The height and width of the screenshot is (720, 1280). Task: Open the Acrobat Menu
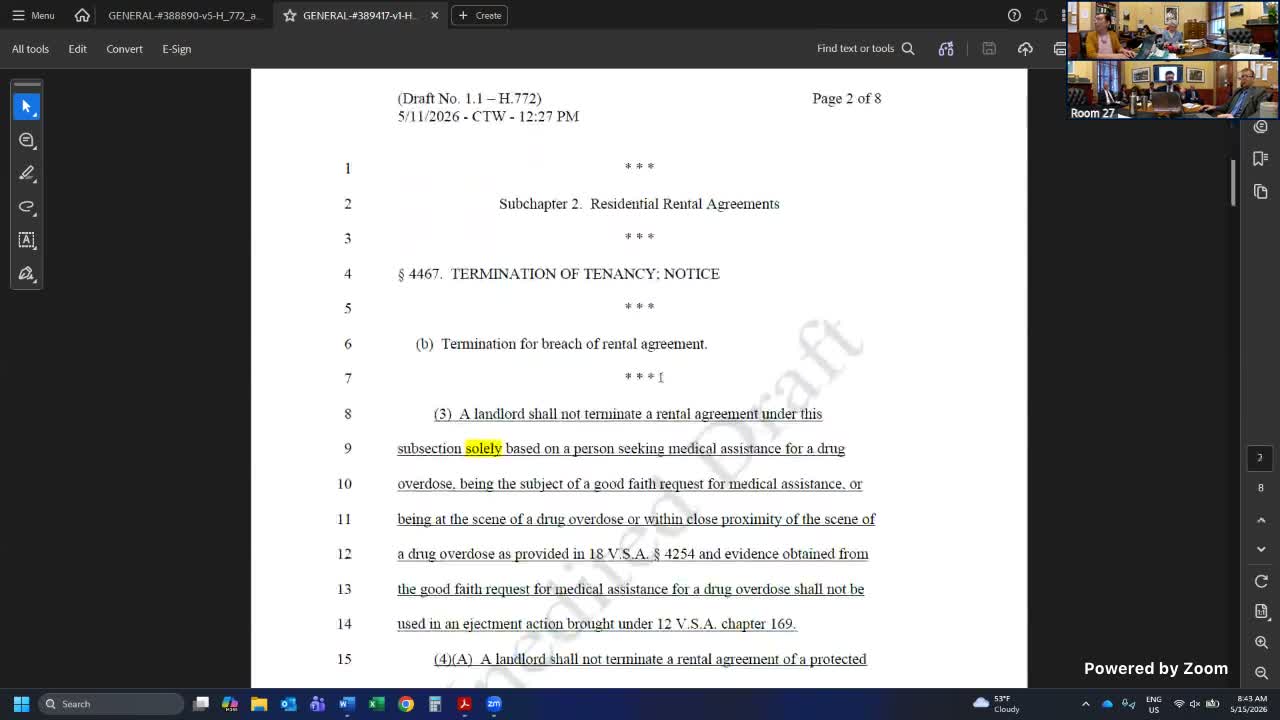pos(33,15)
